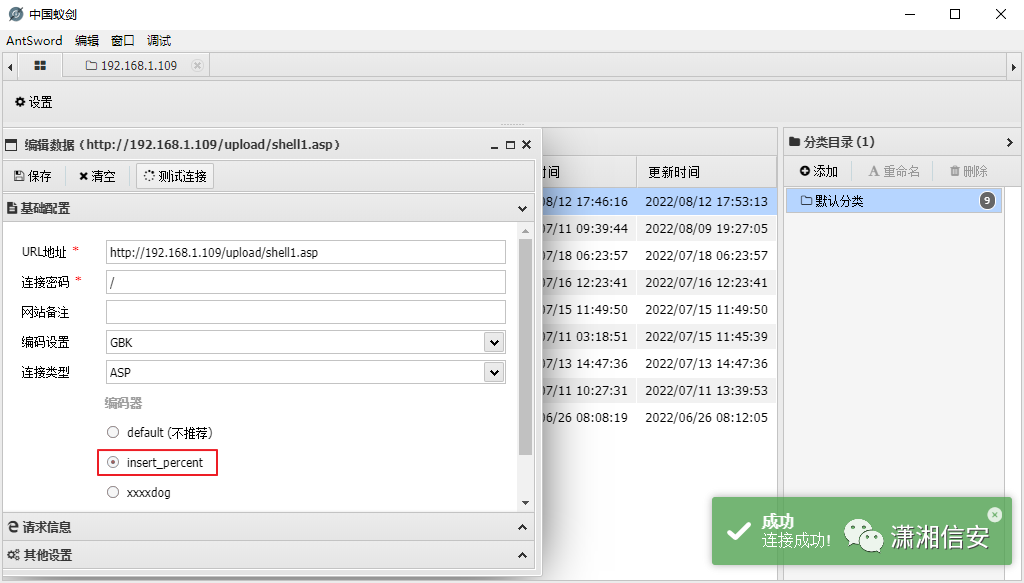Screen dimensions: 1024x583
Task: Click the settings gear icon
Action: 20,102
